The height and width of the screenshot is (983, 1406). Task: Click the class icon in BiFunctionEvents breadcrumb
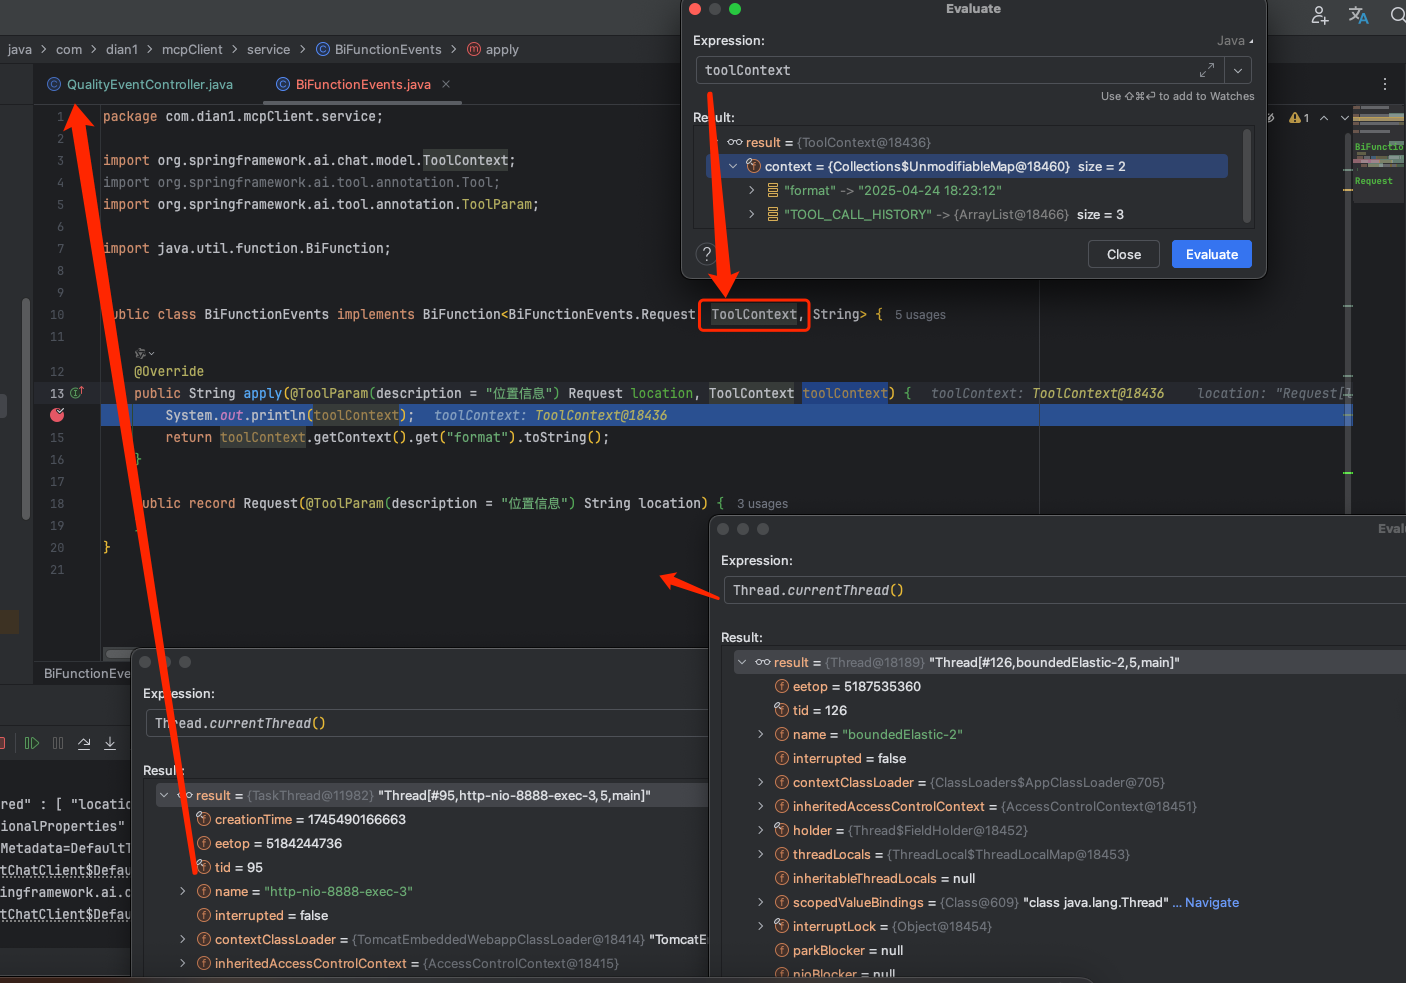[x=323, y=49]
